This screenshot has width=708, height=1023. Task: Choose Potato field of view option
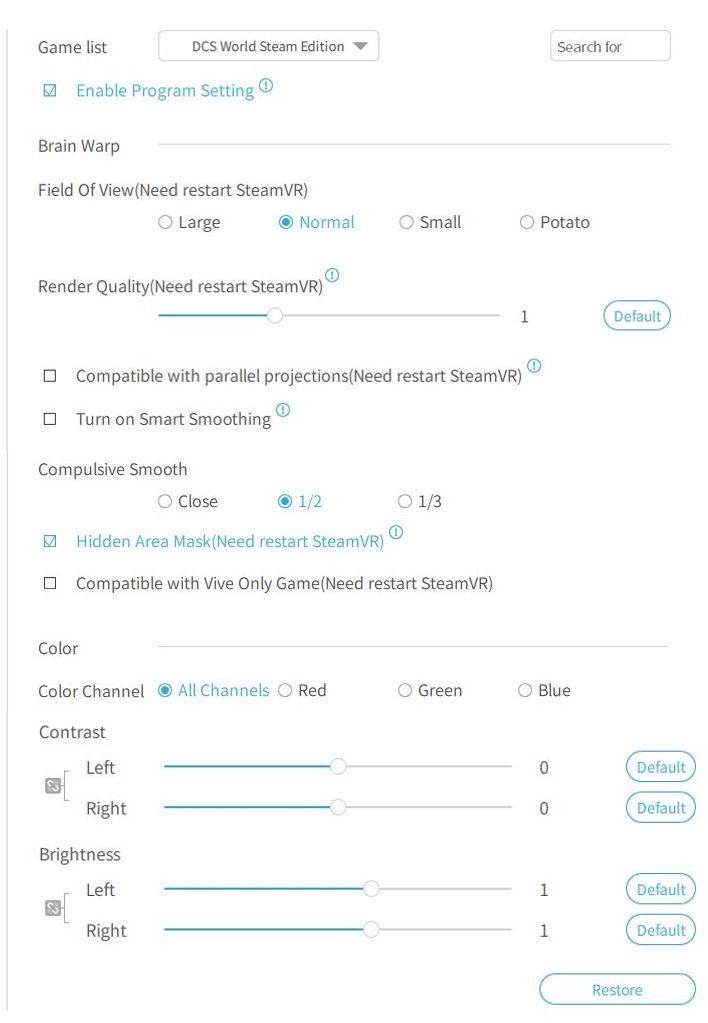(x=527, y=222)
